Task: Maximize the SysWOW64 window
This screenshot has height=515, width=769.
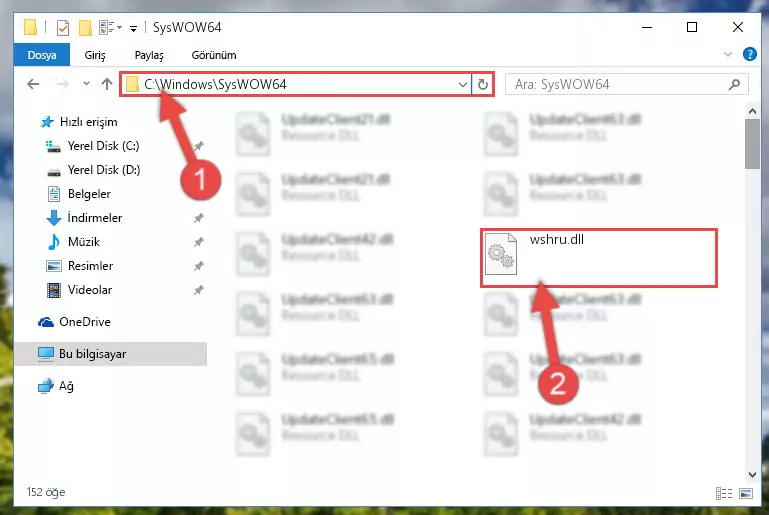Action: tap(692, 27)
